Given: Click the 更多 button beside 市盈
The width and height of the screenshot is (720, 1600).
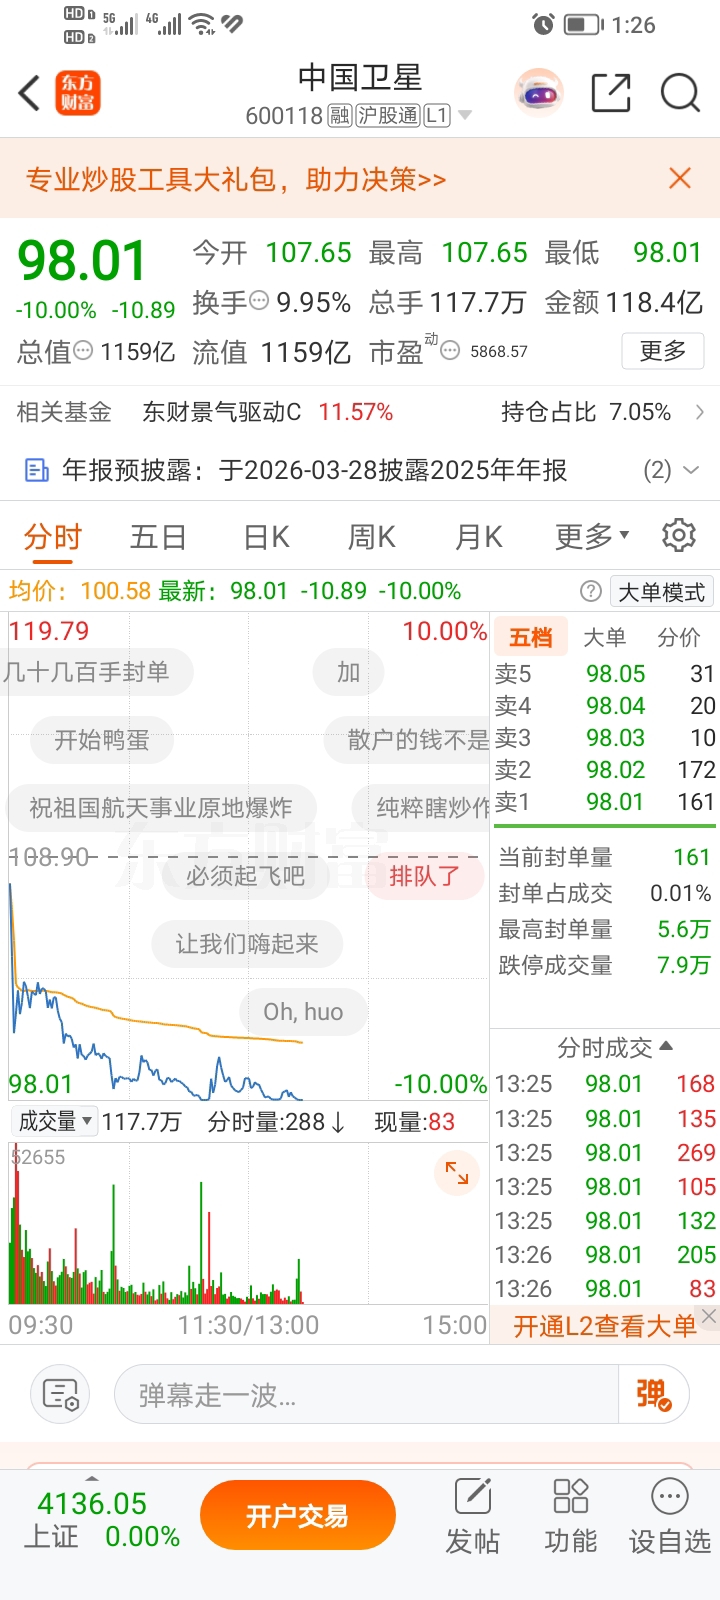Looking at the screenshot, I should pos(663,351).
